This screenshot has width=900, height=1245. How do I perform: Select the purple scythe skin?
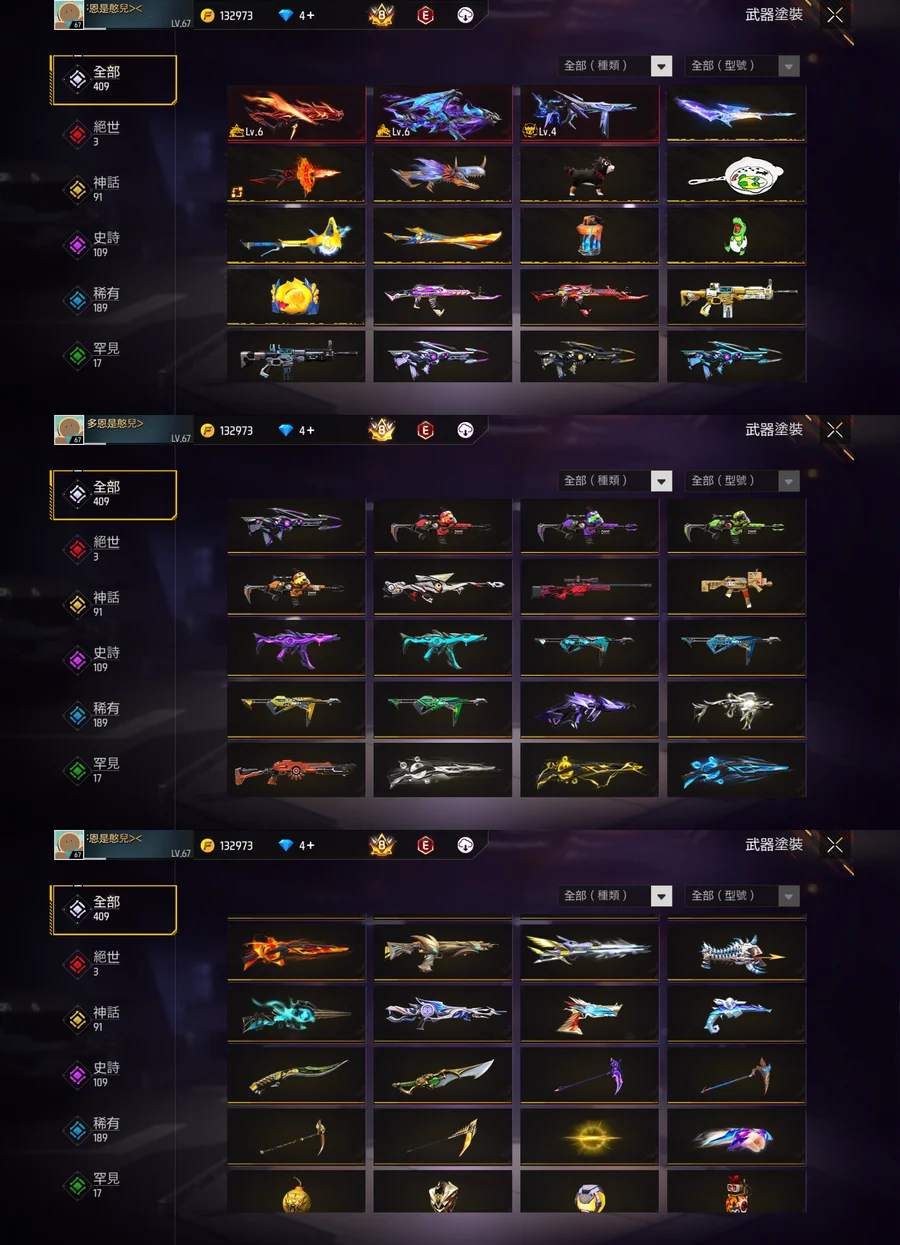click(x=589, y=1074)
